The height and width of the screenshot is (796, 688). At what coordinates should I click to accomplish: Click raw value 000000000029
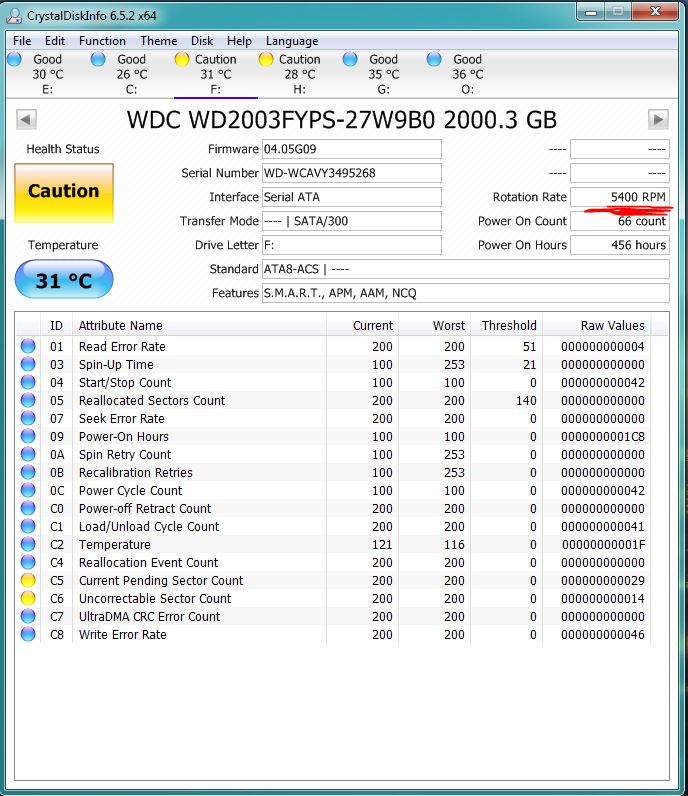pyautogui.click(x=603, y=580)
